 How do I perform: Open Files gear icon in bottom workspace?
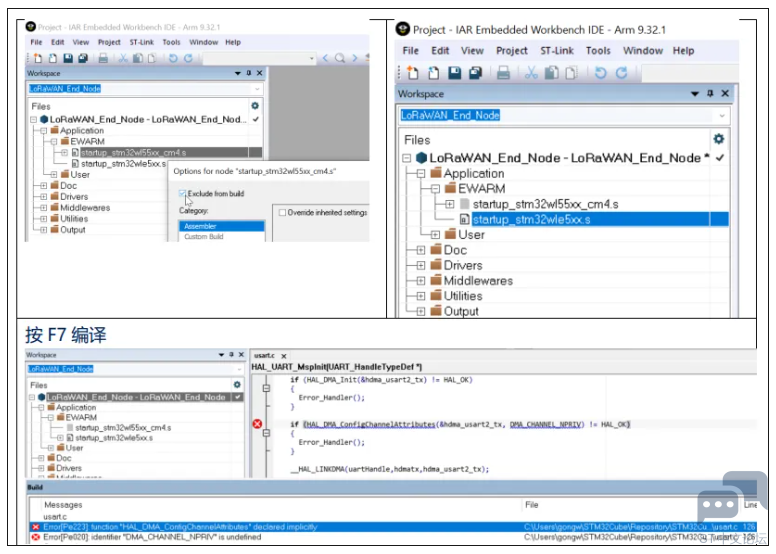[237, 384]
